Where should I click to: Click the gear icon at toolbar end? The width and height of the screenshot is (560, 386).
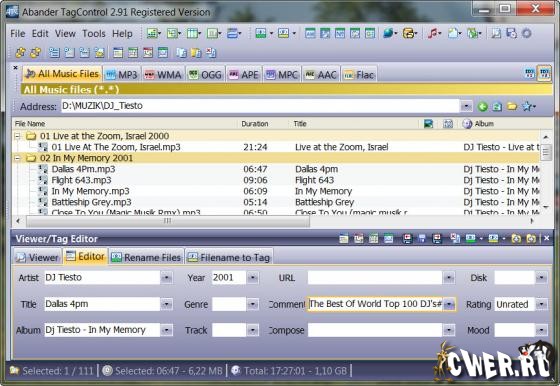[526, 34]
